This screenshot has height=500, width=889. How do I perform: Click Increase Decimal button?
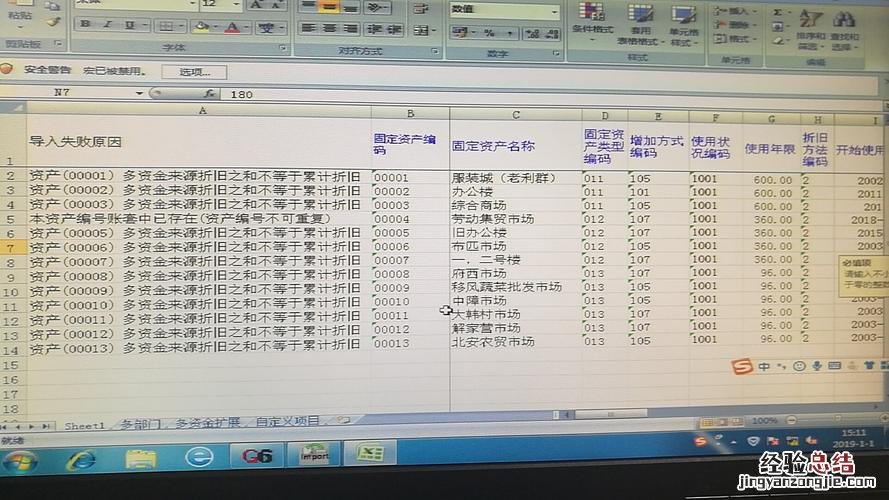532,34
